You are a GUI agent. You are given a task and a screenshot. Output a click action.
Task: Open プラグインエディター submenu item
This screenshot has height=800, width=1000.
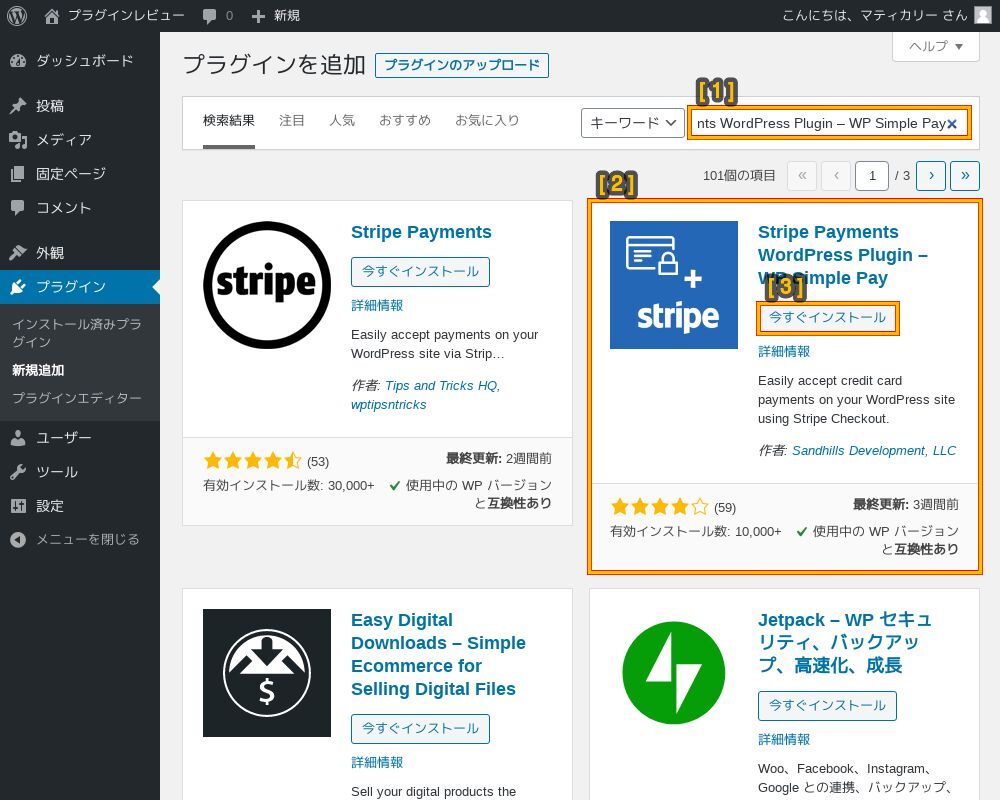[77, 398]
